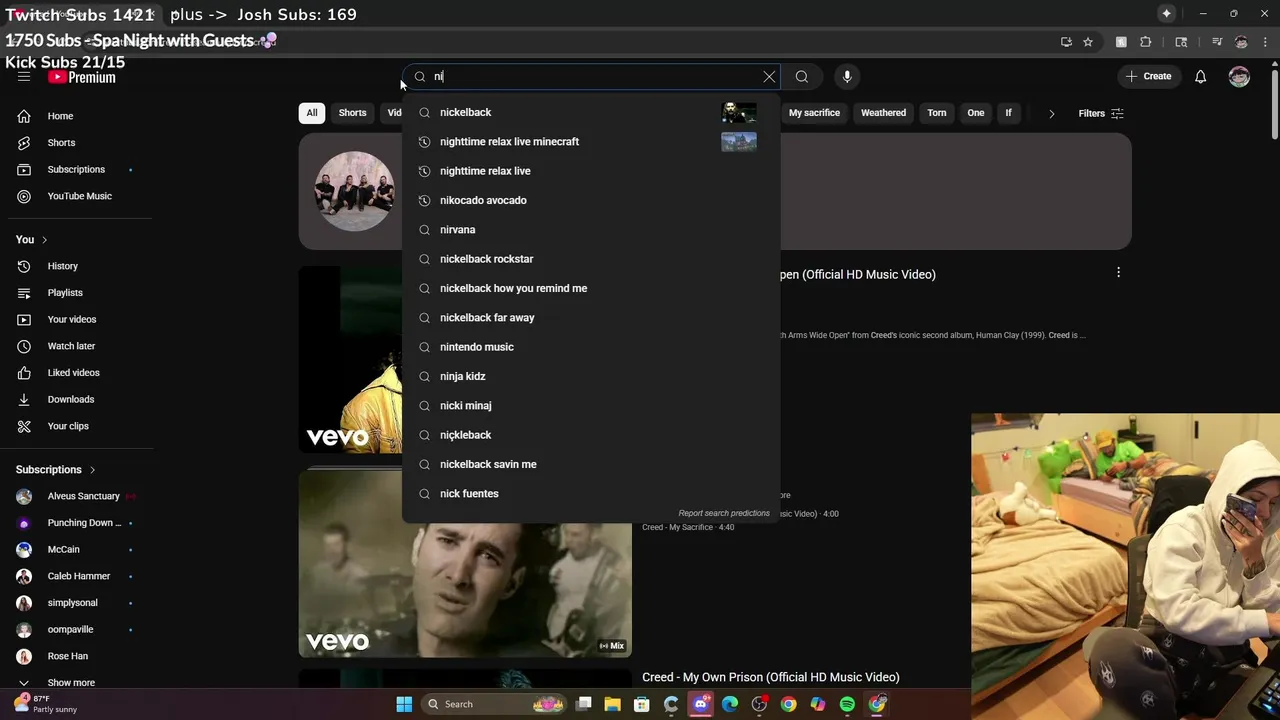Open the Create button
The width and height of the screenshot is (1280, 720).
[x=1148, y=77]
